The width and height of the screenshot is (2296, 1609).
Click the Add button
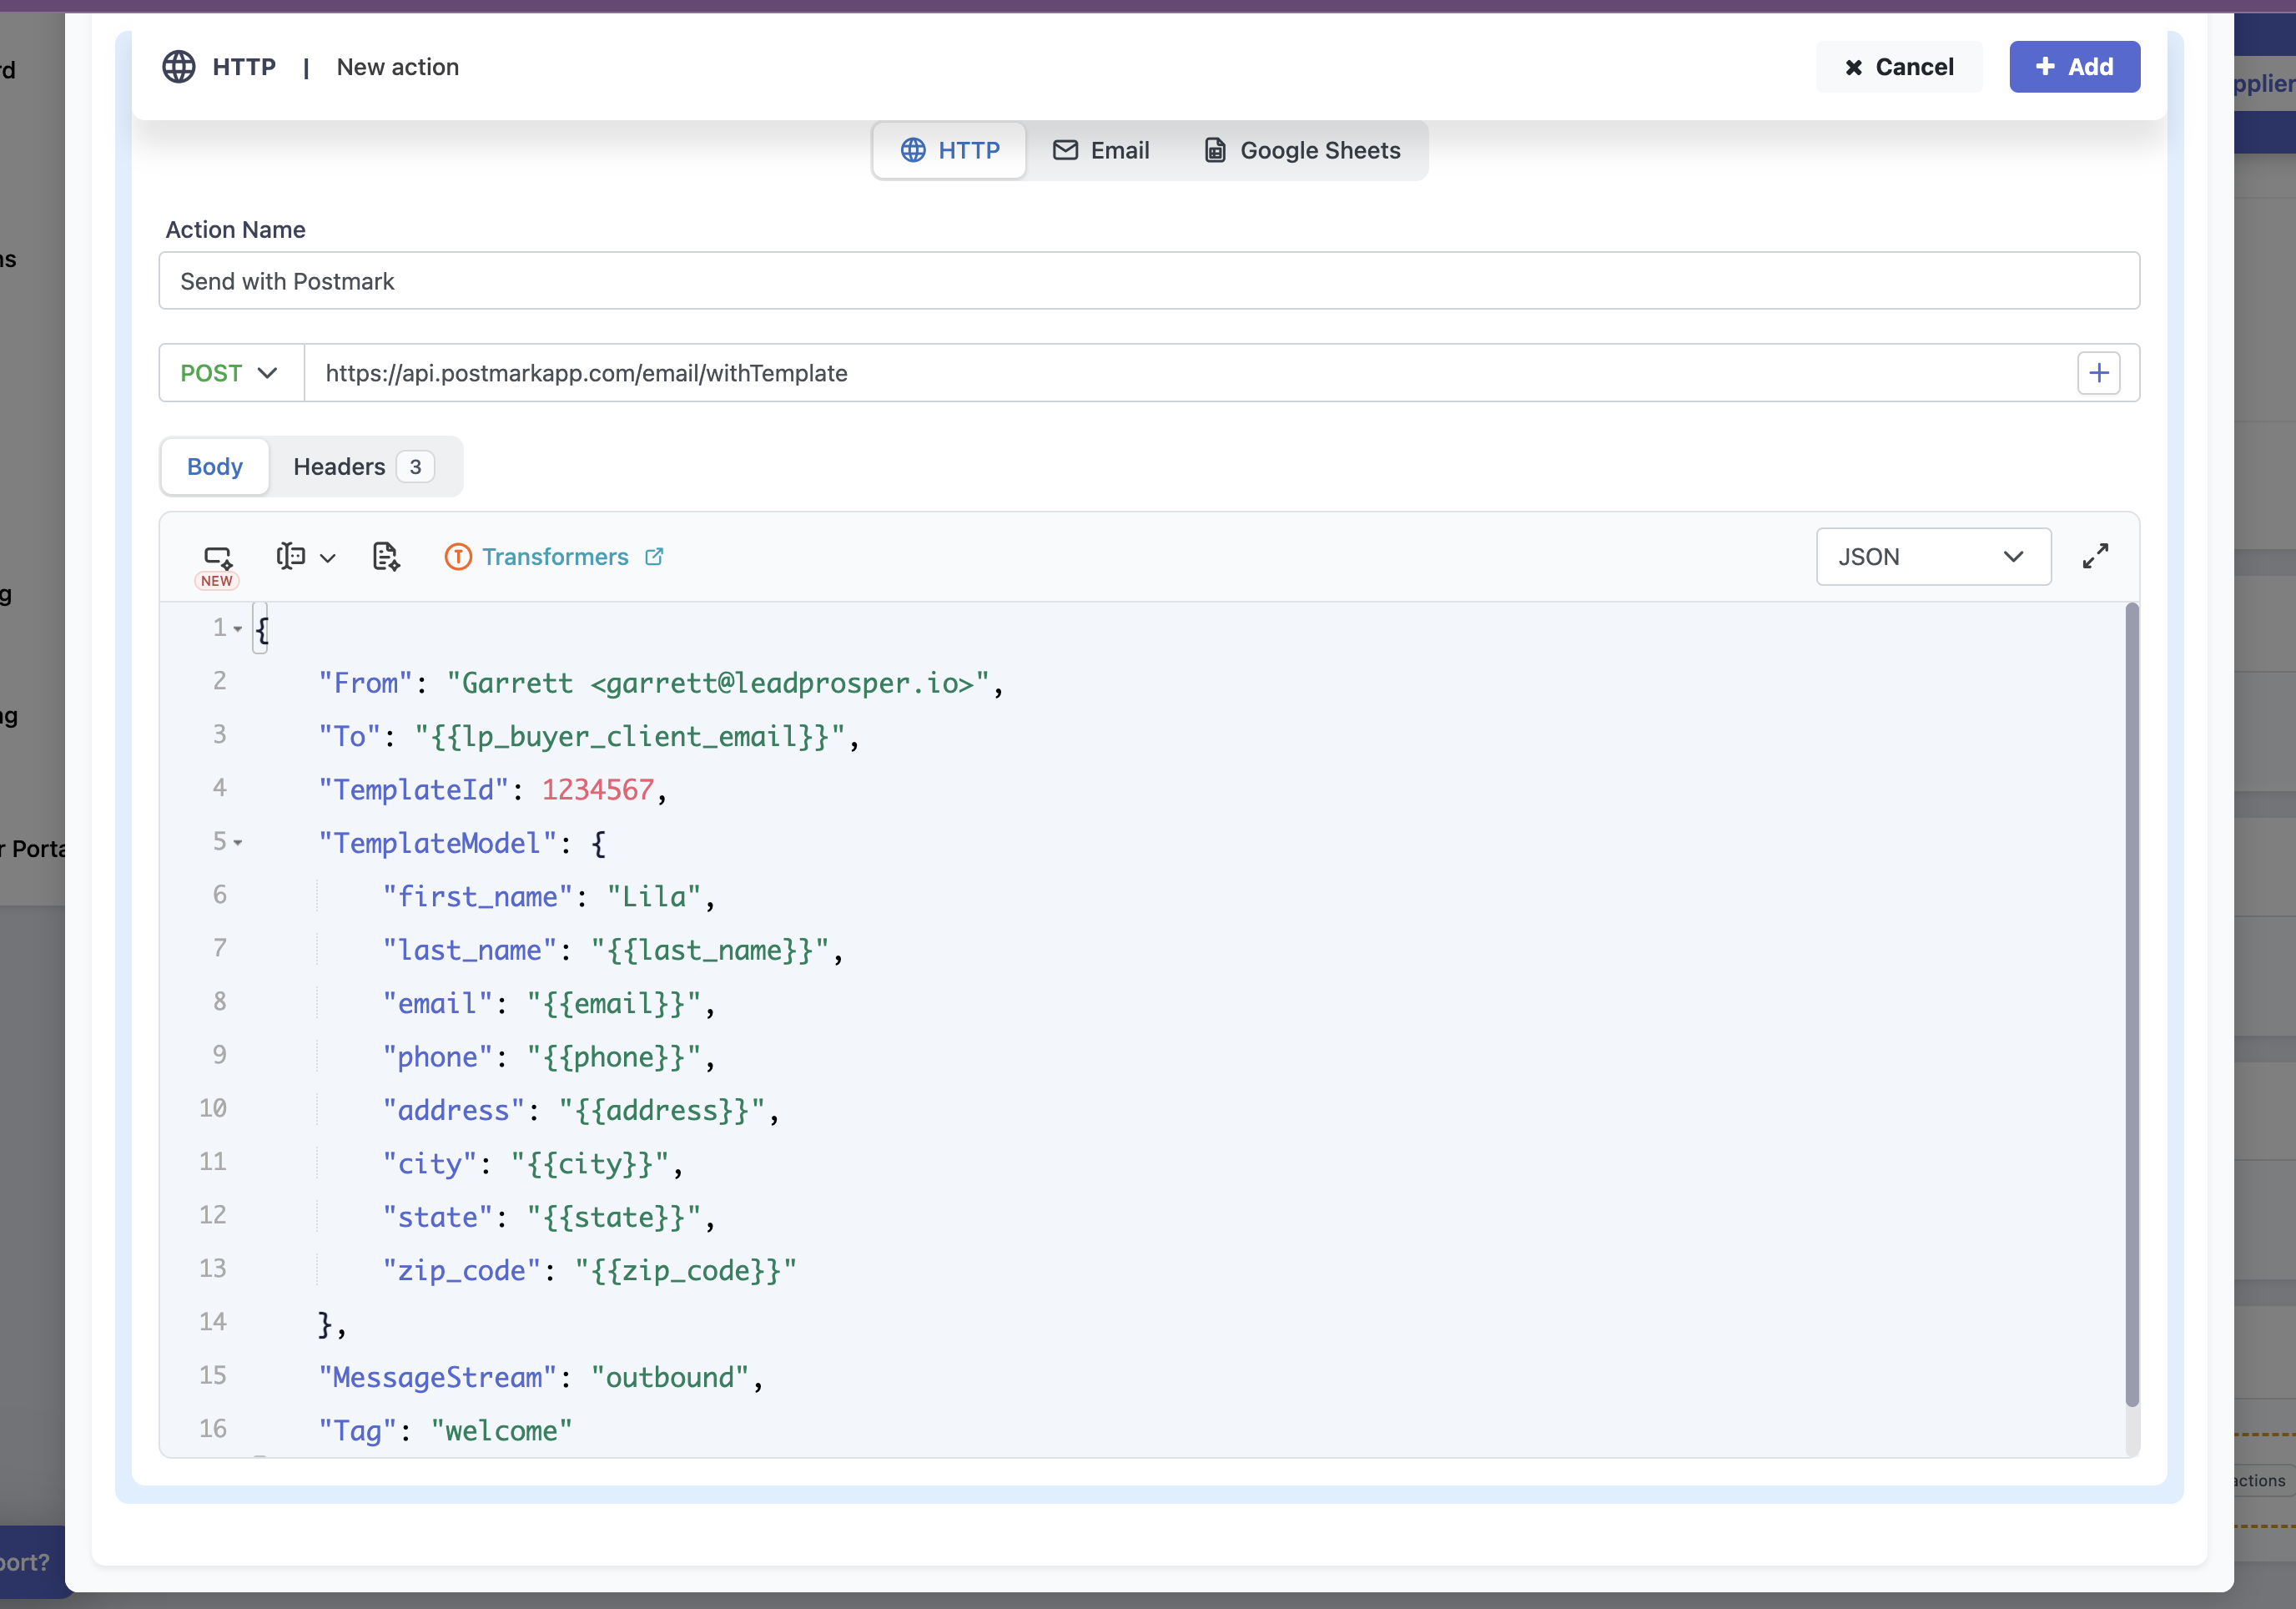(2074, 67)
